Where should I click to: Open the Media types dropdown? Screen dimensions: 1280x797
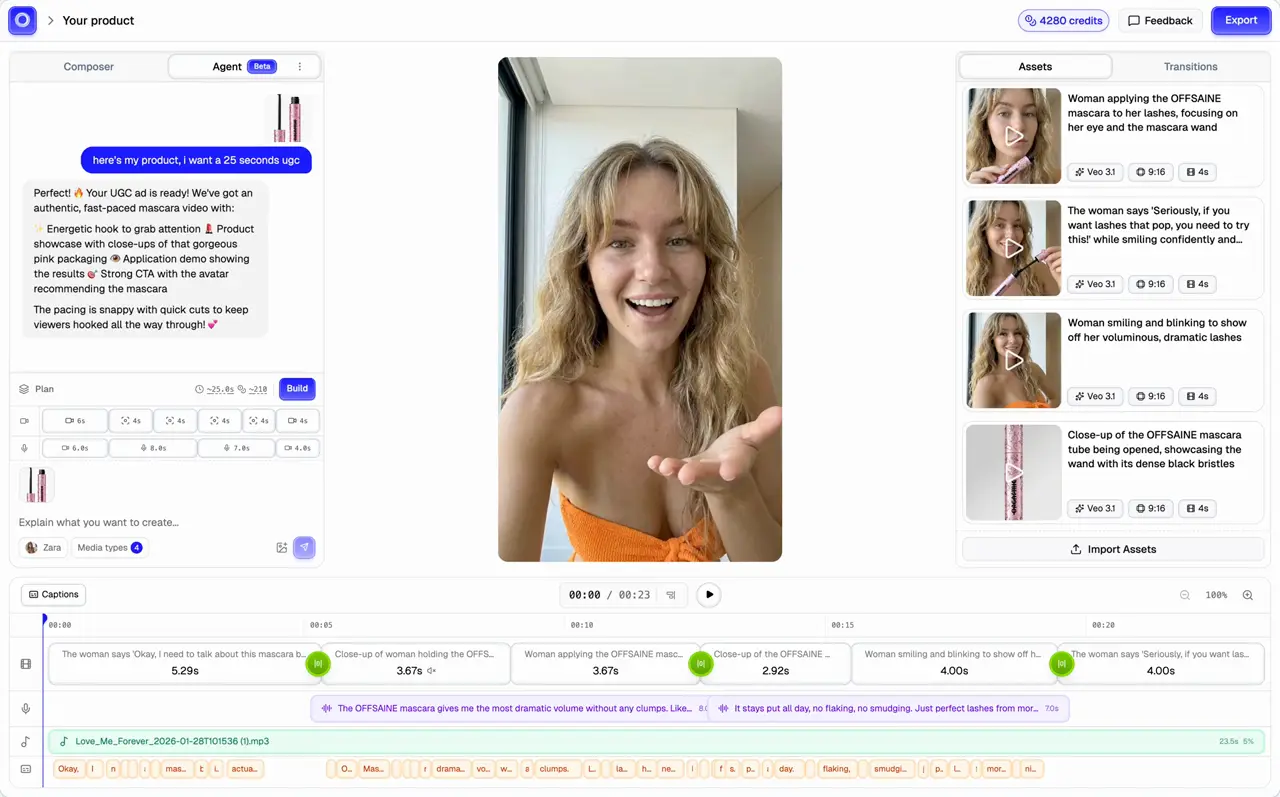110,547
